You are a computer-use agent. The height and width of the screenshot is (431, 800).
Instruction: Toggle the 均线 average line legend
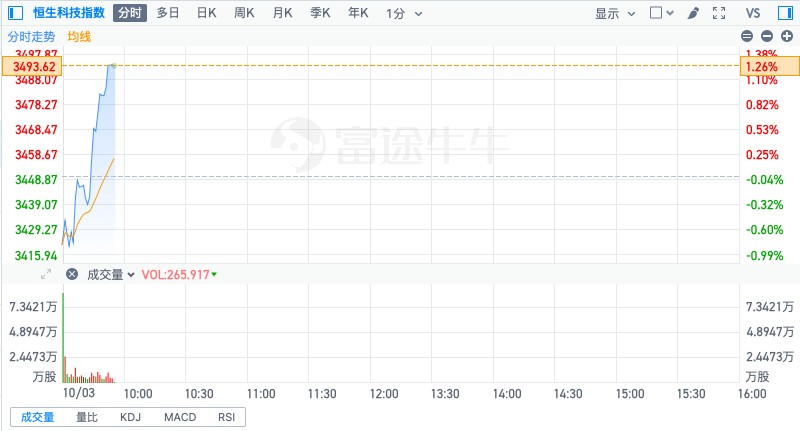pos(79,36)
